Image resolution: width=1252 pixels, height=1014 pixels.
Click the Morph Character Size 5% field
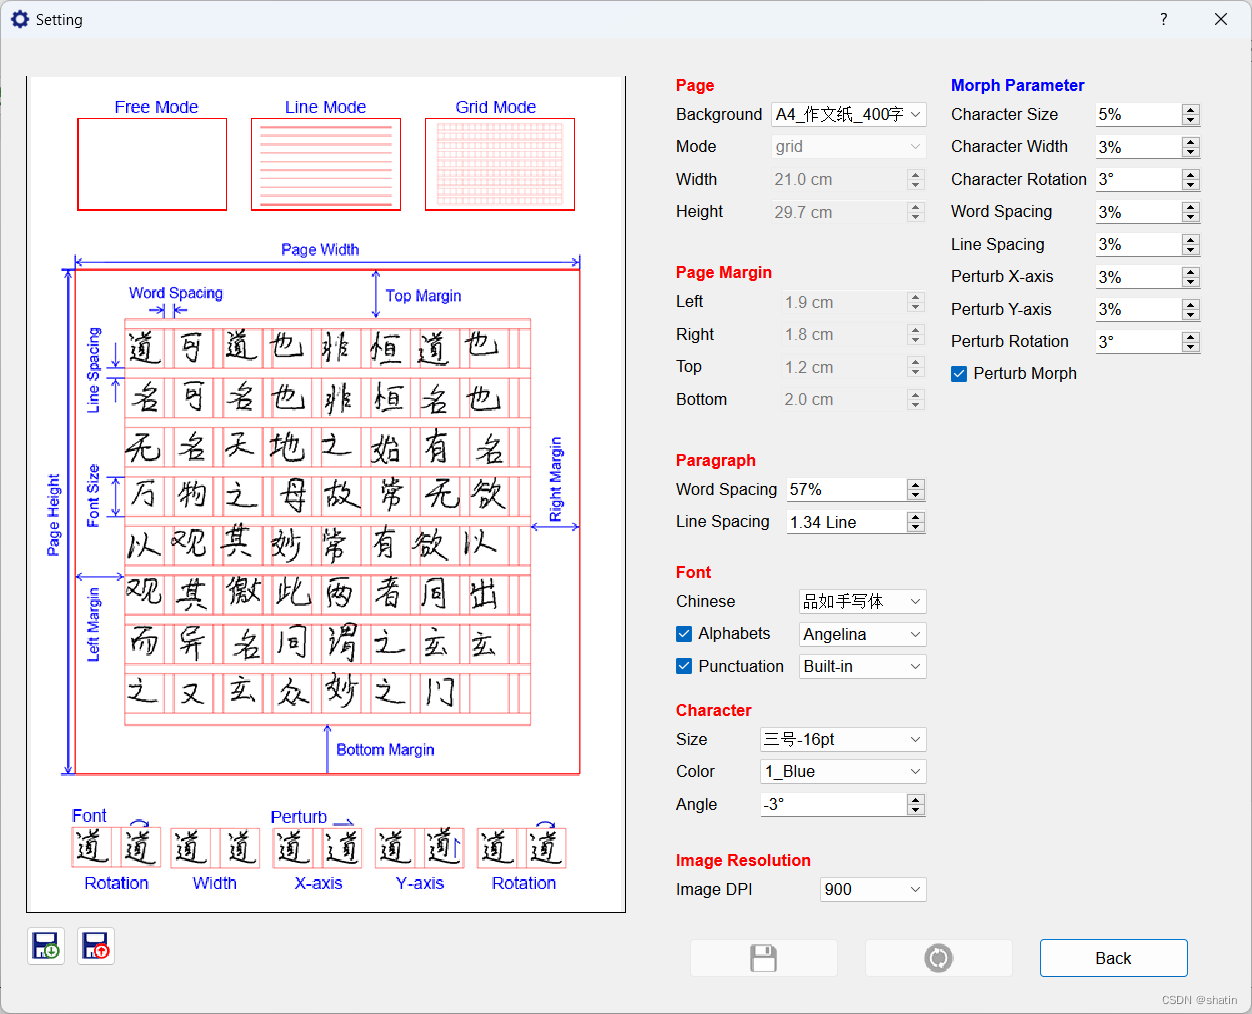coord(1138,114)
